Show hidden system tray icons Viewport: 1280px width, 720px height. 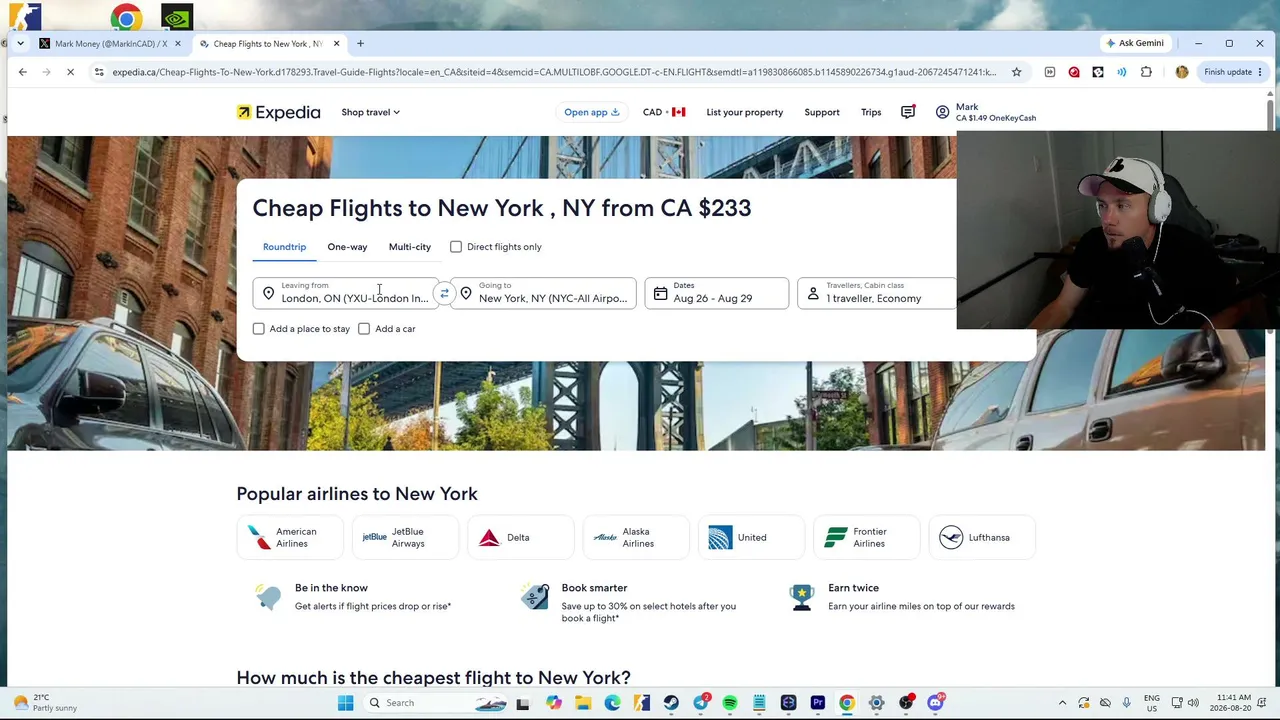point(1062,703)
